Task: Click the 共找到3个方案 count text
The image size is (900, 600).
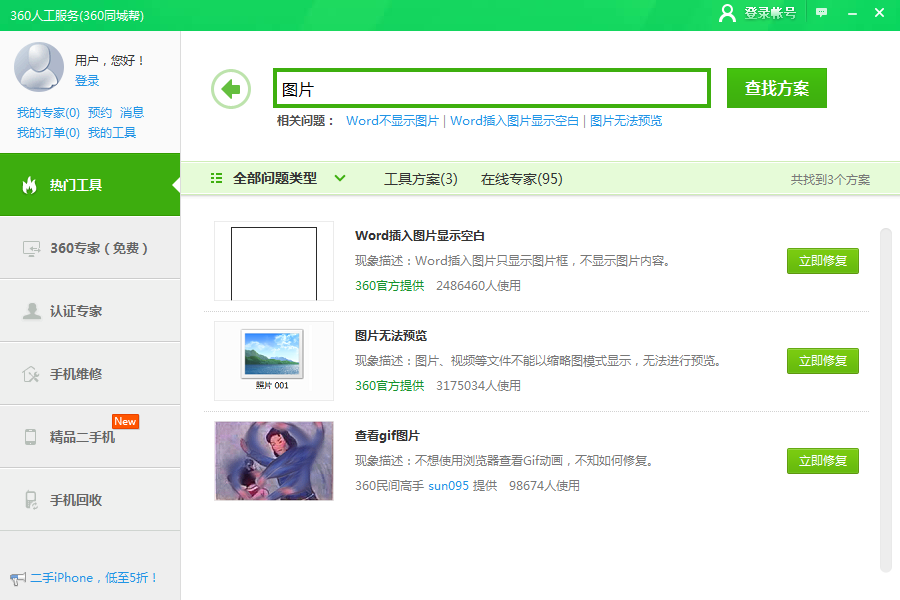Action: (830, 180)
